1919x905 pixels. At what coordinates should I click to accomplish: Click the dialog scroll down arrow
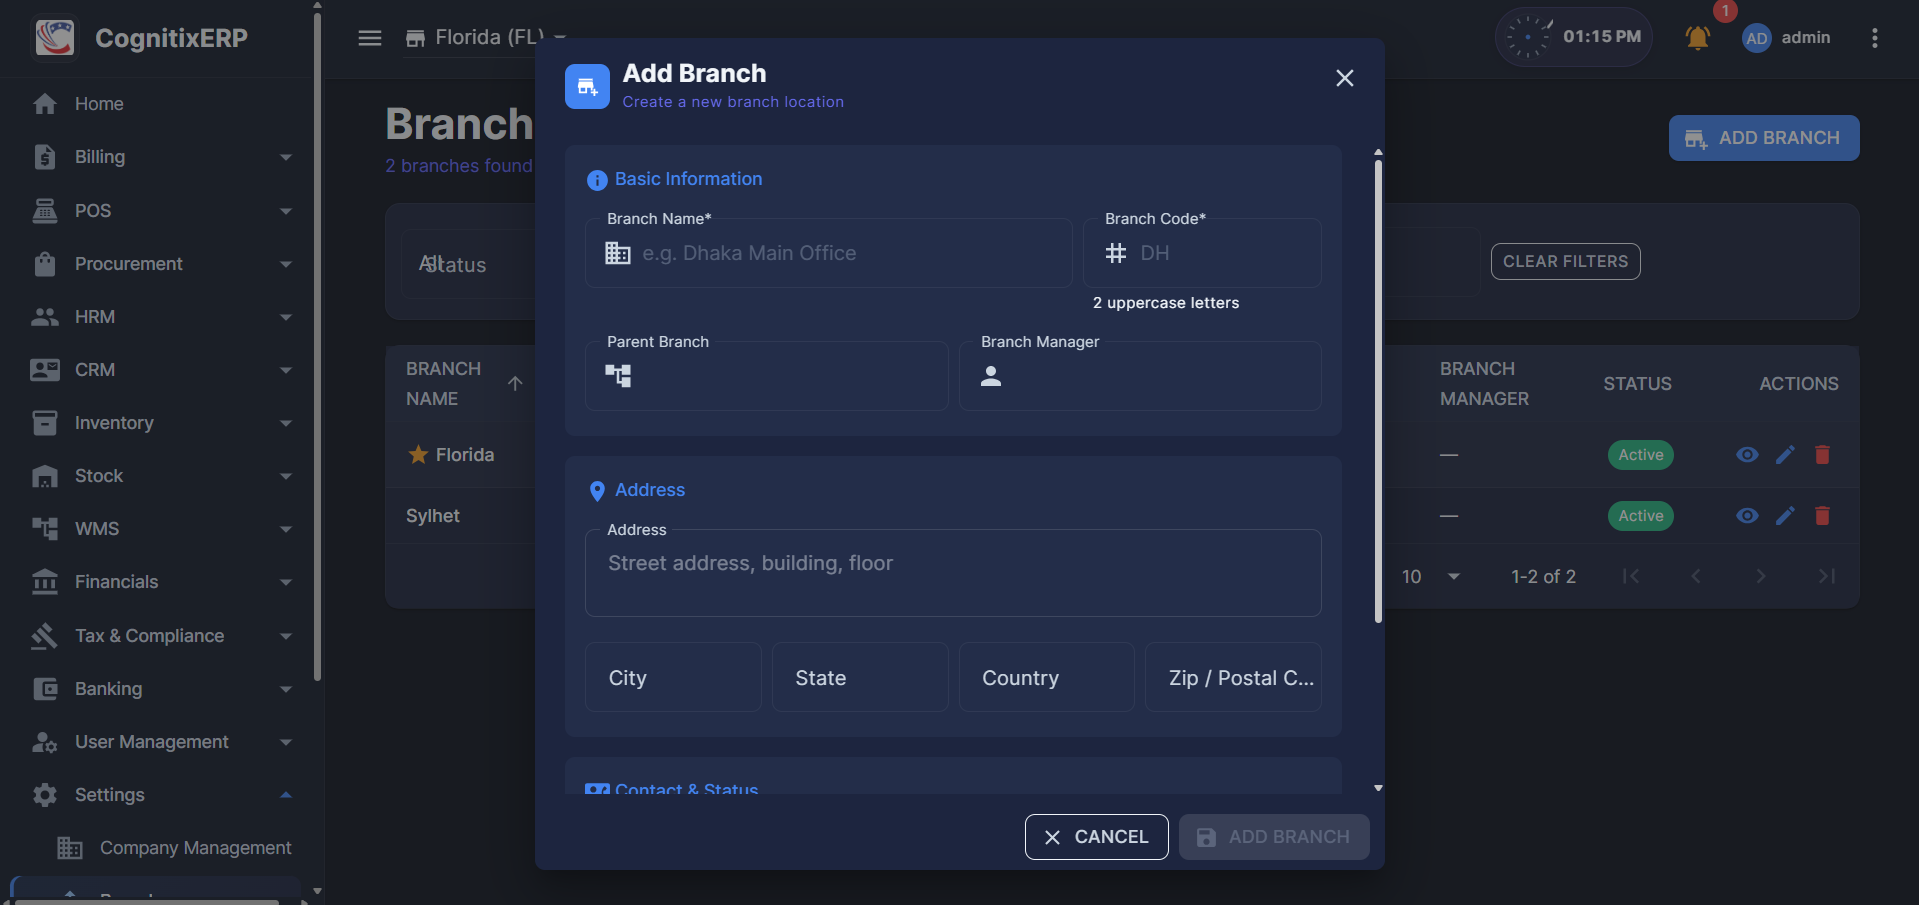pyautogui.click(x=1378, y=788)
